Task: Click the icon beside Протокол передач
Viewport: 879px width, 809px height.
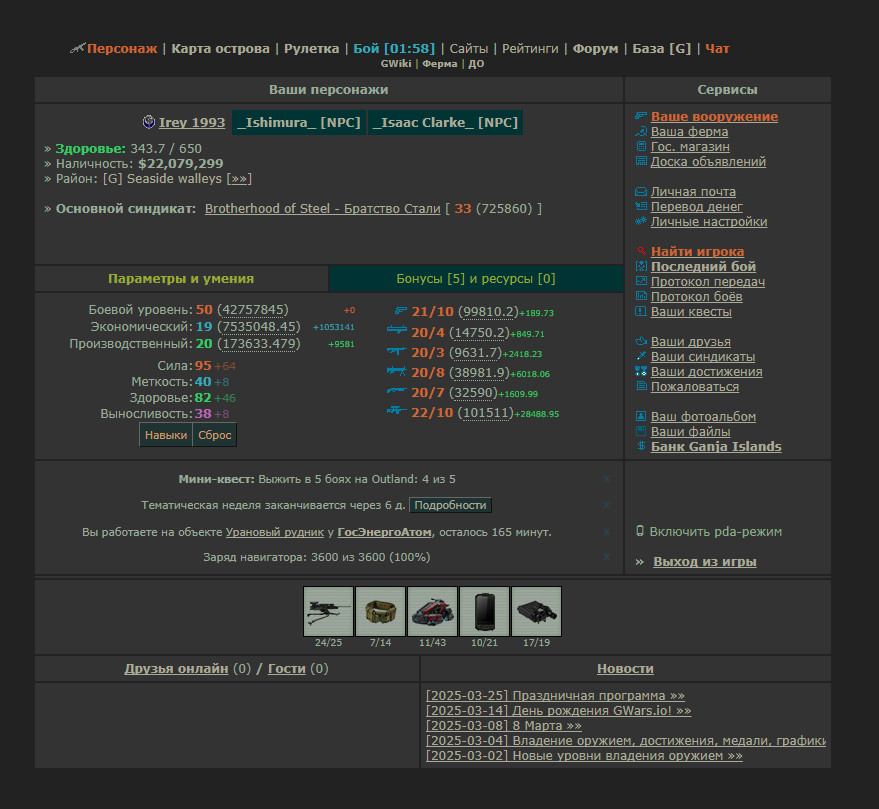Action: [641, 281]
